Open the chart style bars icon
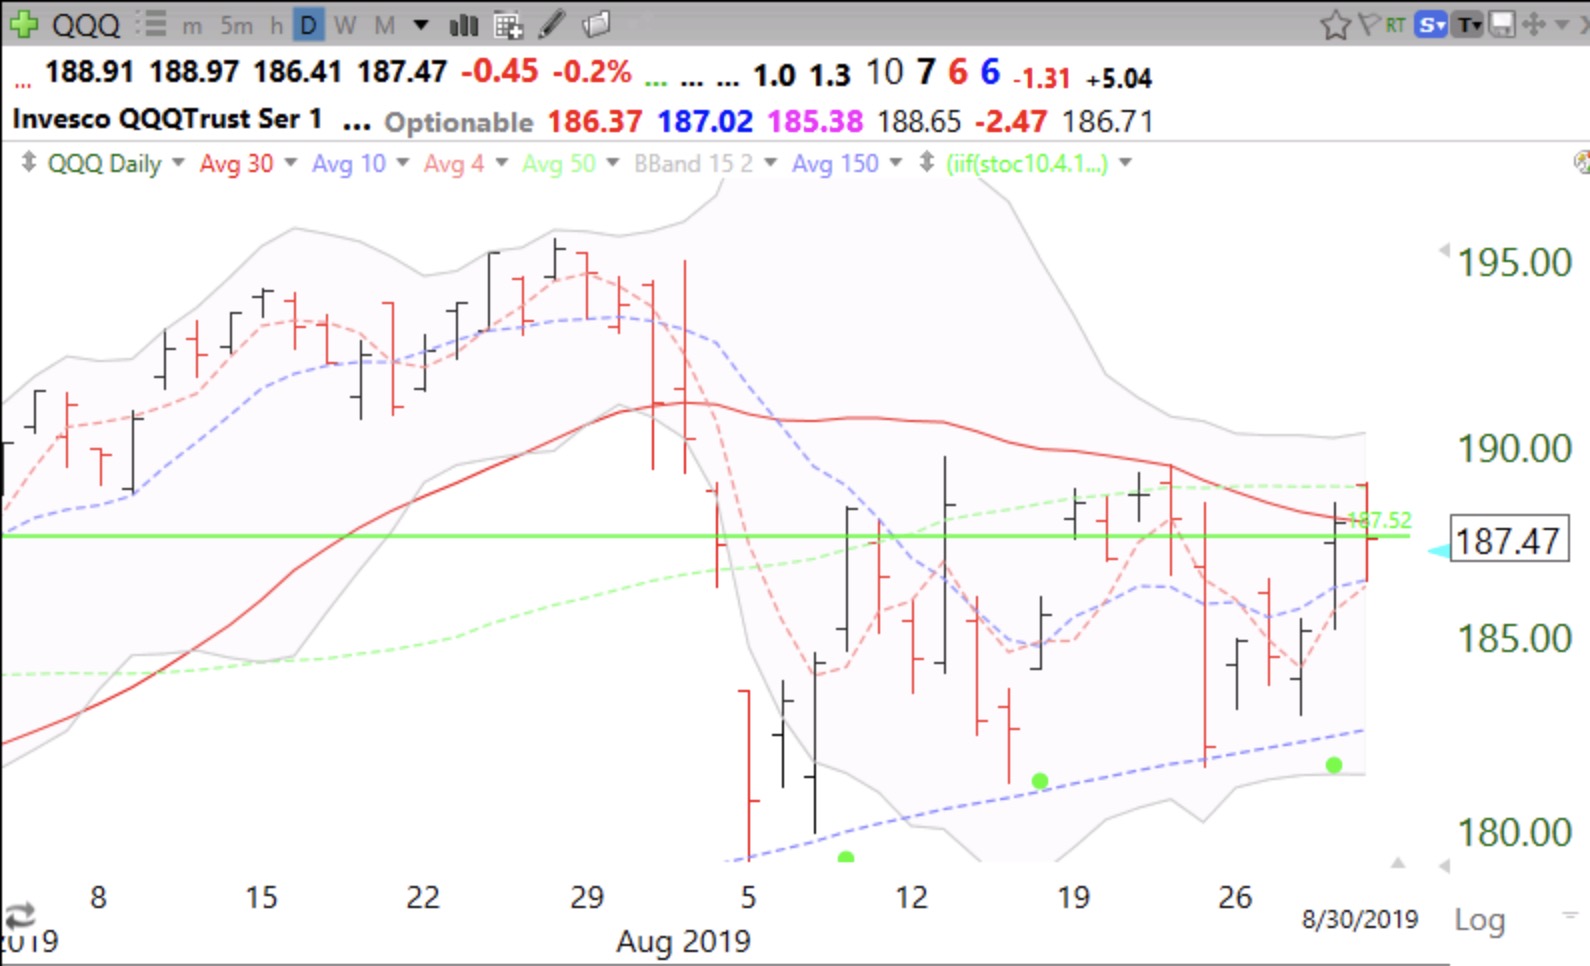Viewport: 1590px width, 966px height. point(463,25)
